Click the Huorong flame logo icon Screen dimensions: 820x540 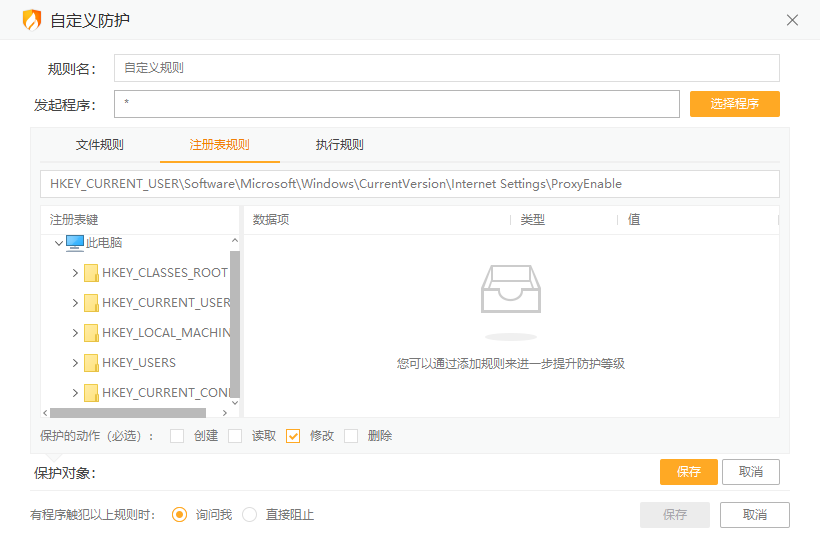(x=32, y=20)
